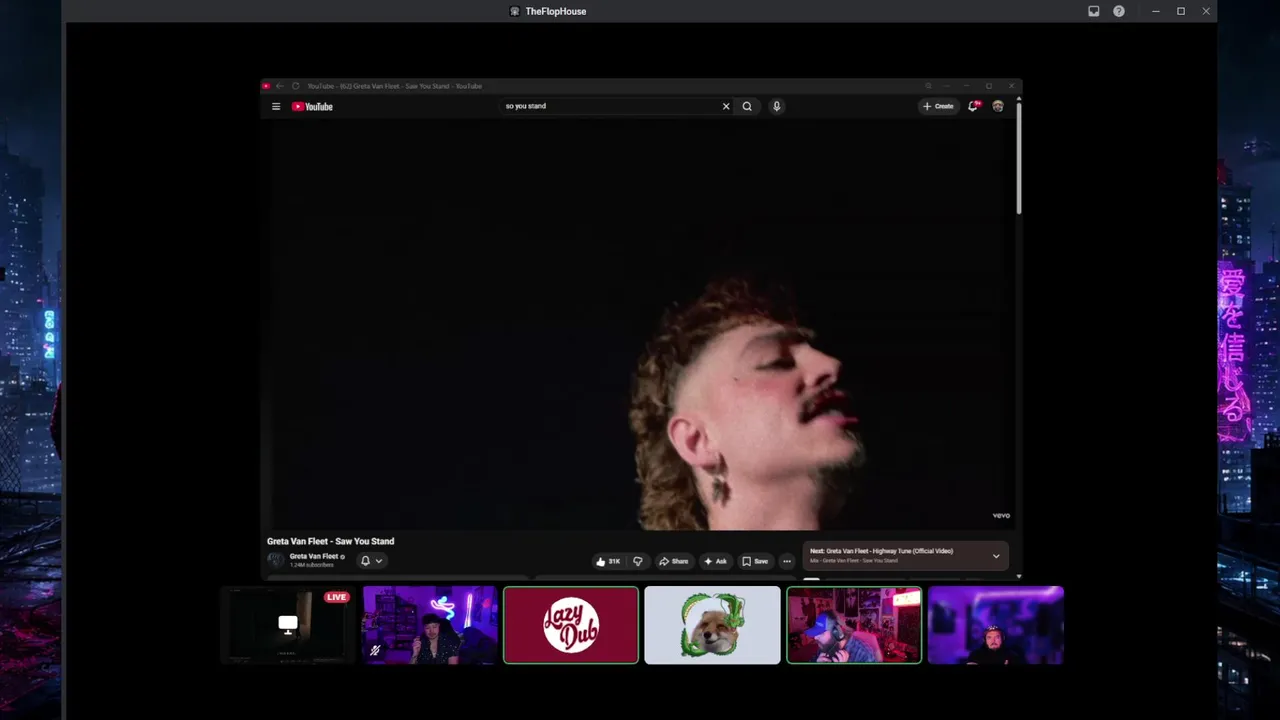Image resolution: width=1280 pixels, height=720 pixels.
Task: Expand the Next: Highway Tune playlist panel
Action: click(996, 556)
